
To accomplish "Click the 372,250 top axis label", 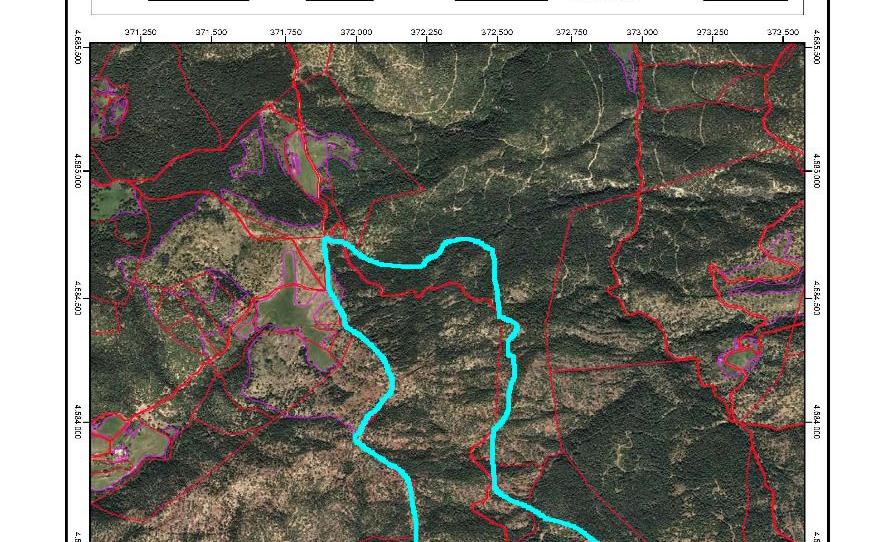I will (427, 32).
